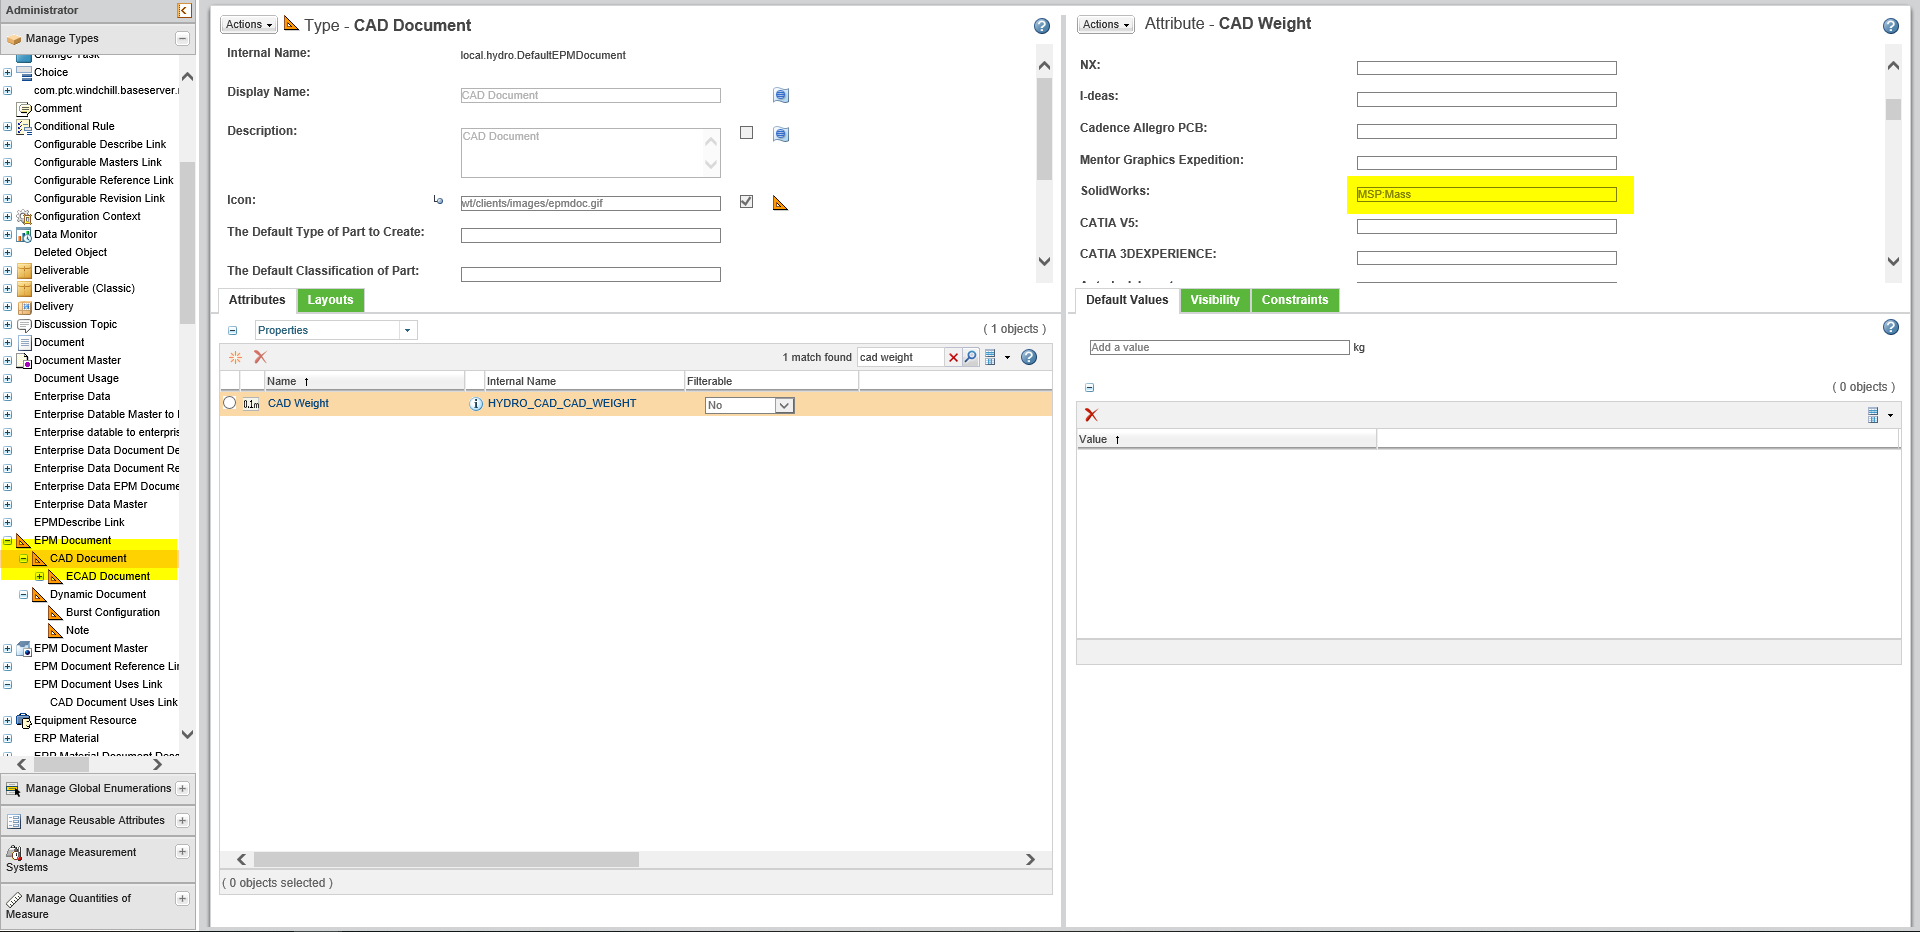Click the 'Add a value' input field
1920x932 pixels.
1218,347
